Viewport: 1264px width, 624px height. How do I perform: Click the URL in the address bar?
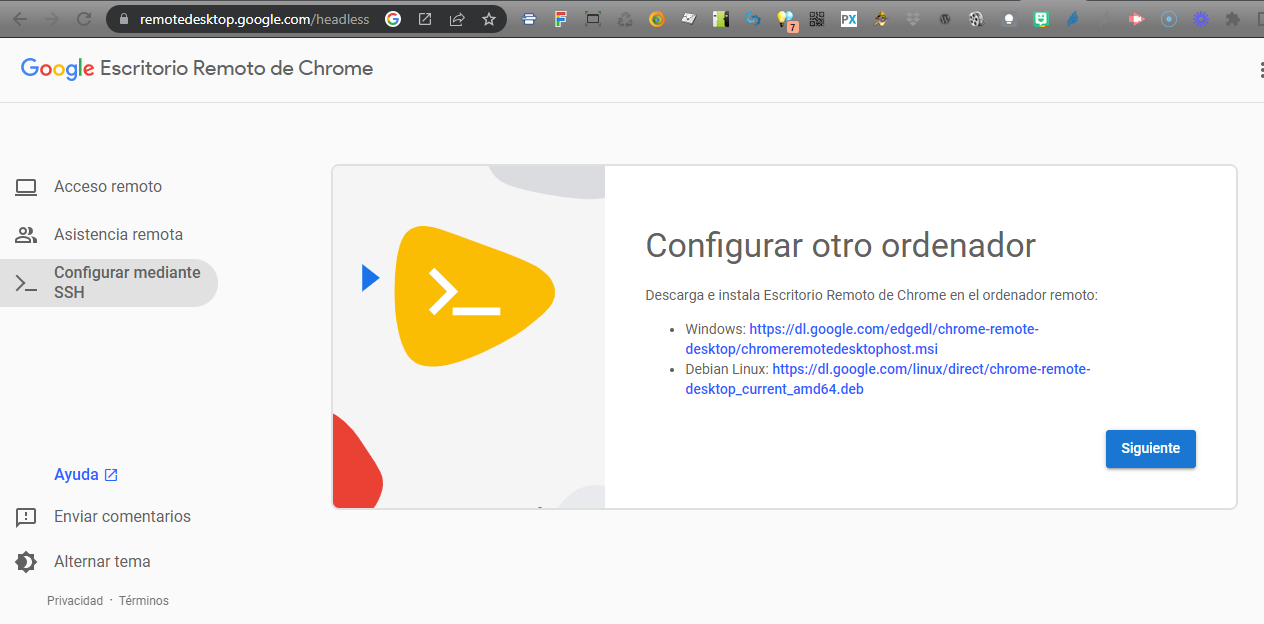(254, 19)
